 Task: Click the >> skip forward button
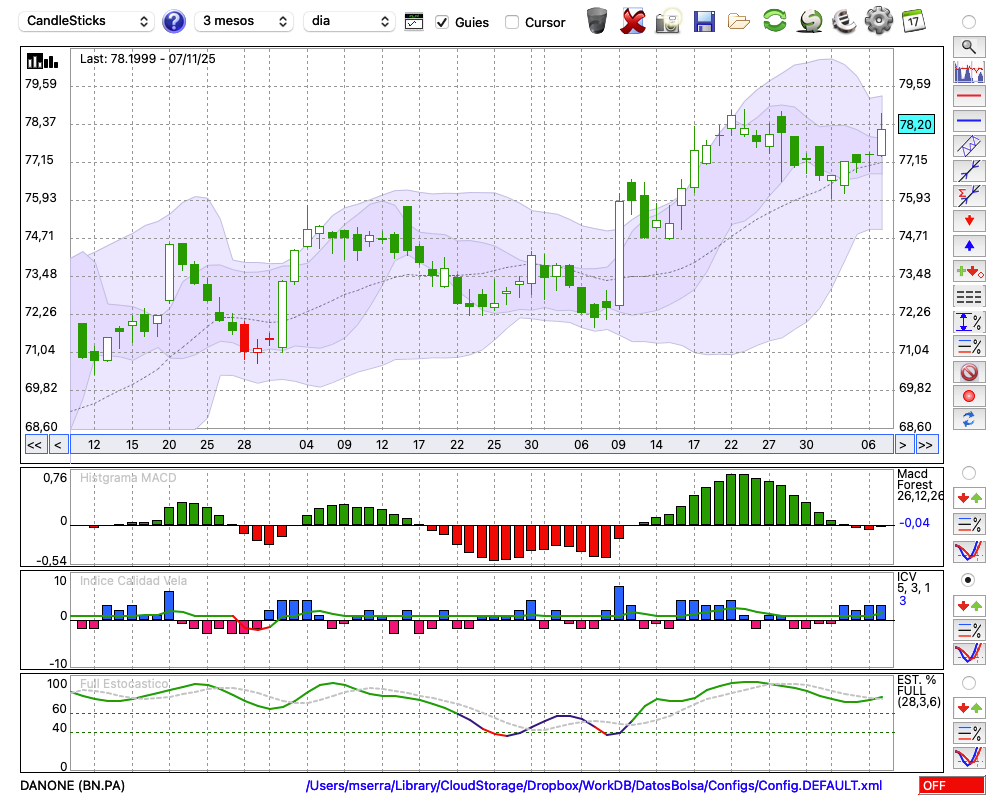pos(927,444)
